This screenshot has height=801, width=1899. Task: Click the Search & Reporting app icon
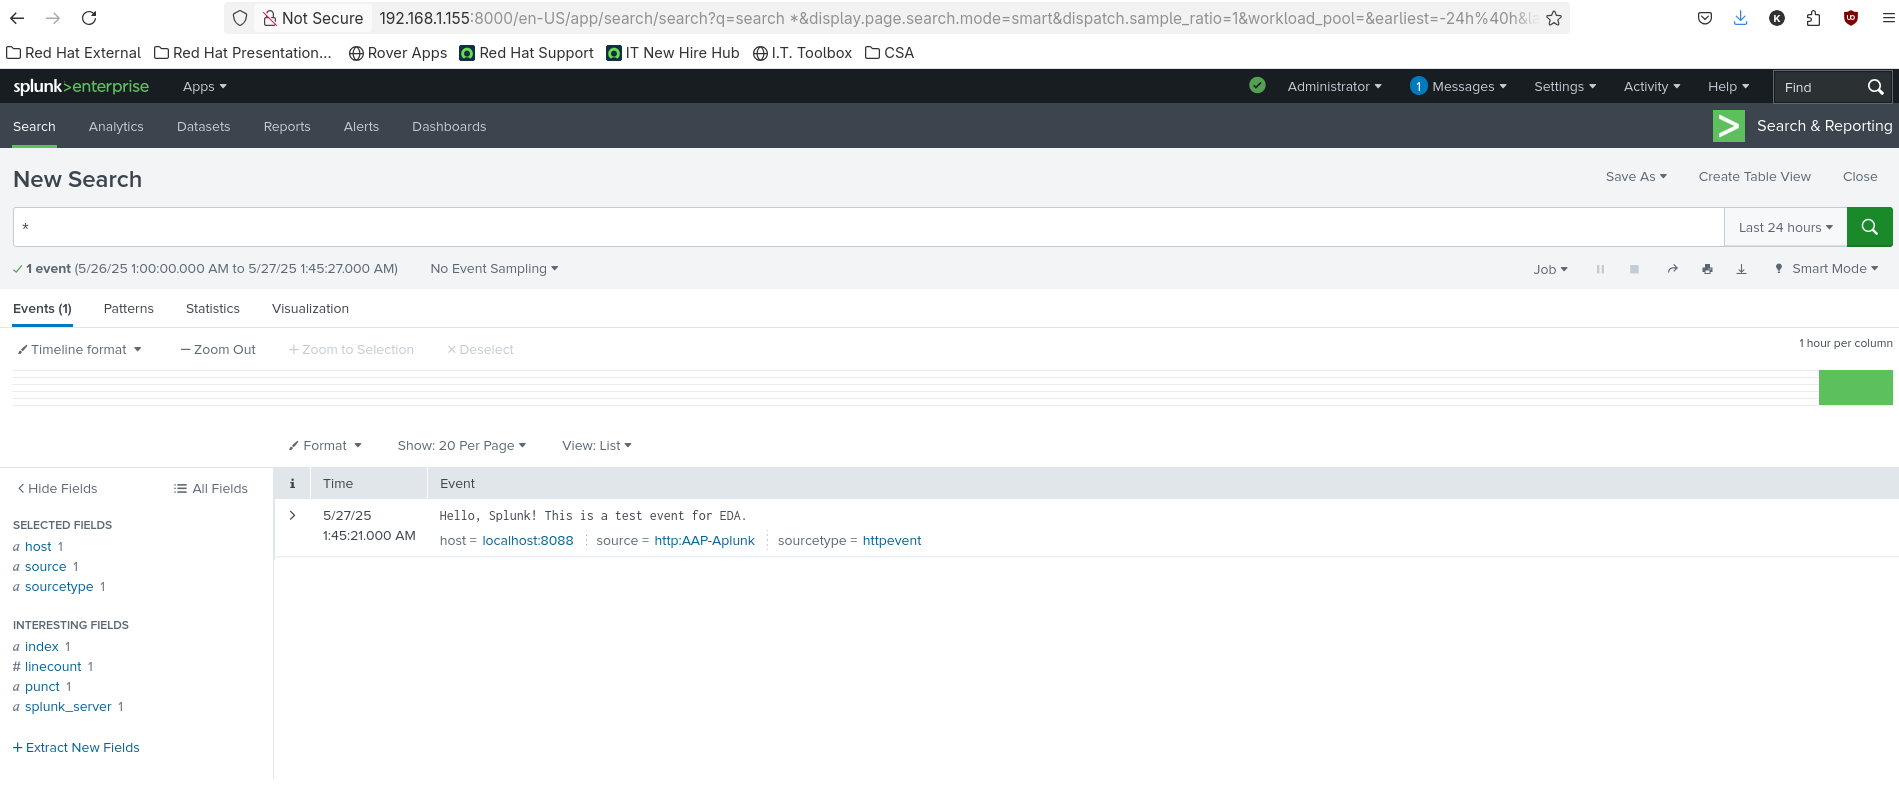click(1728, 126)
